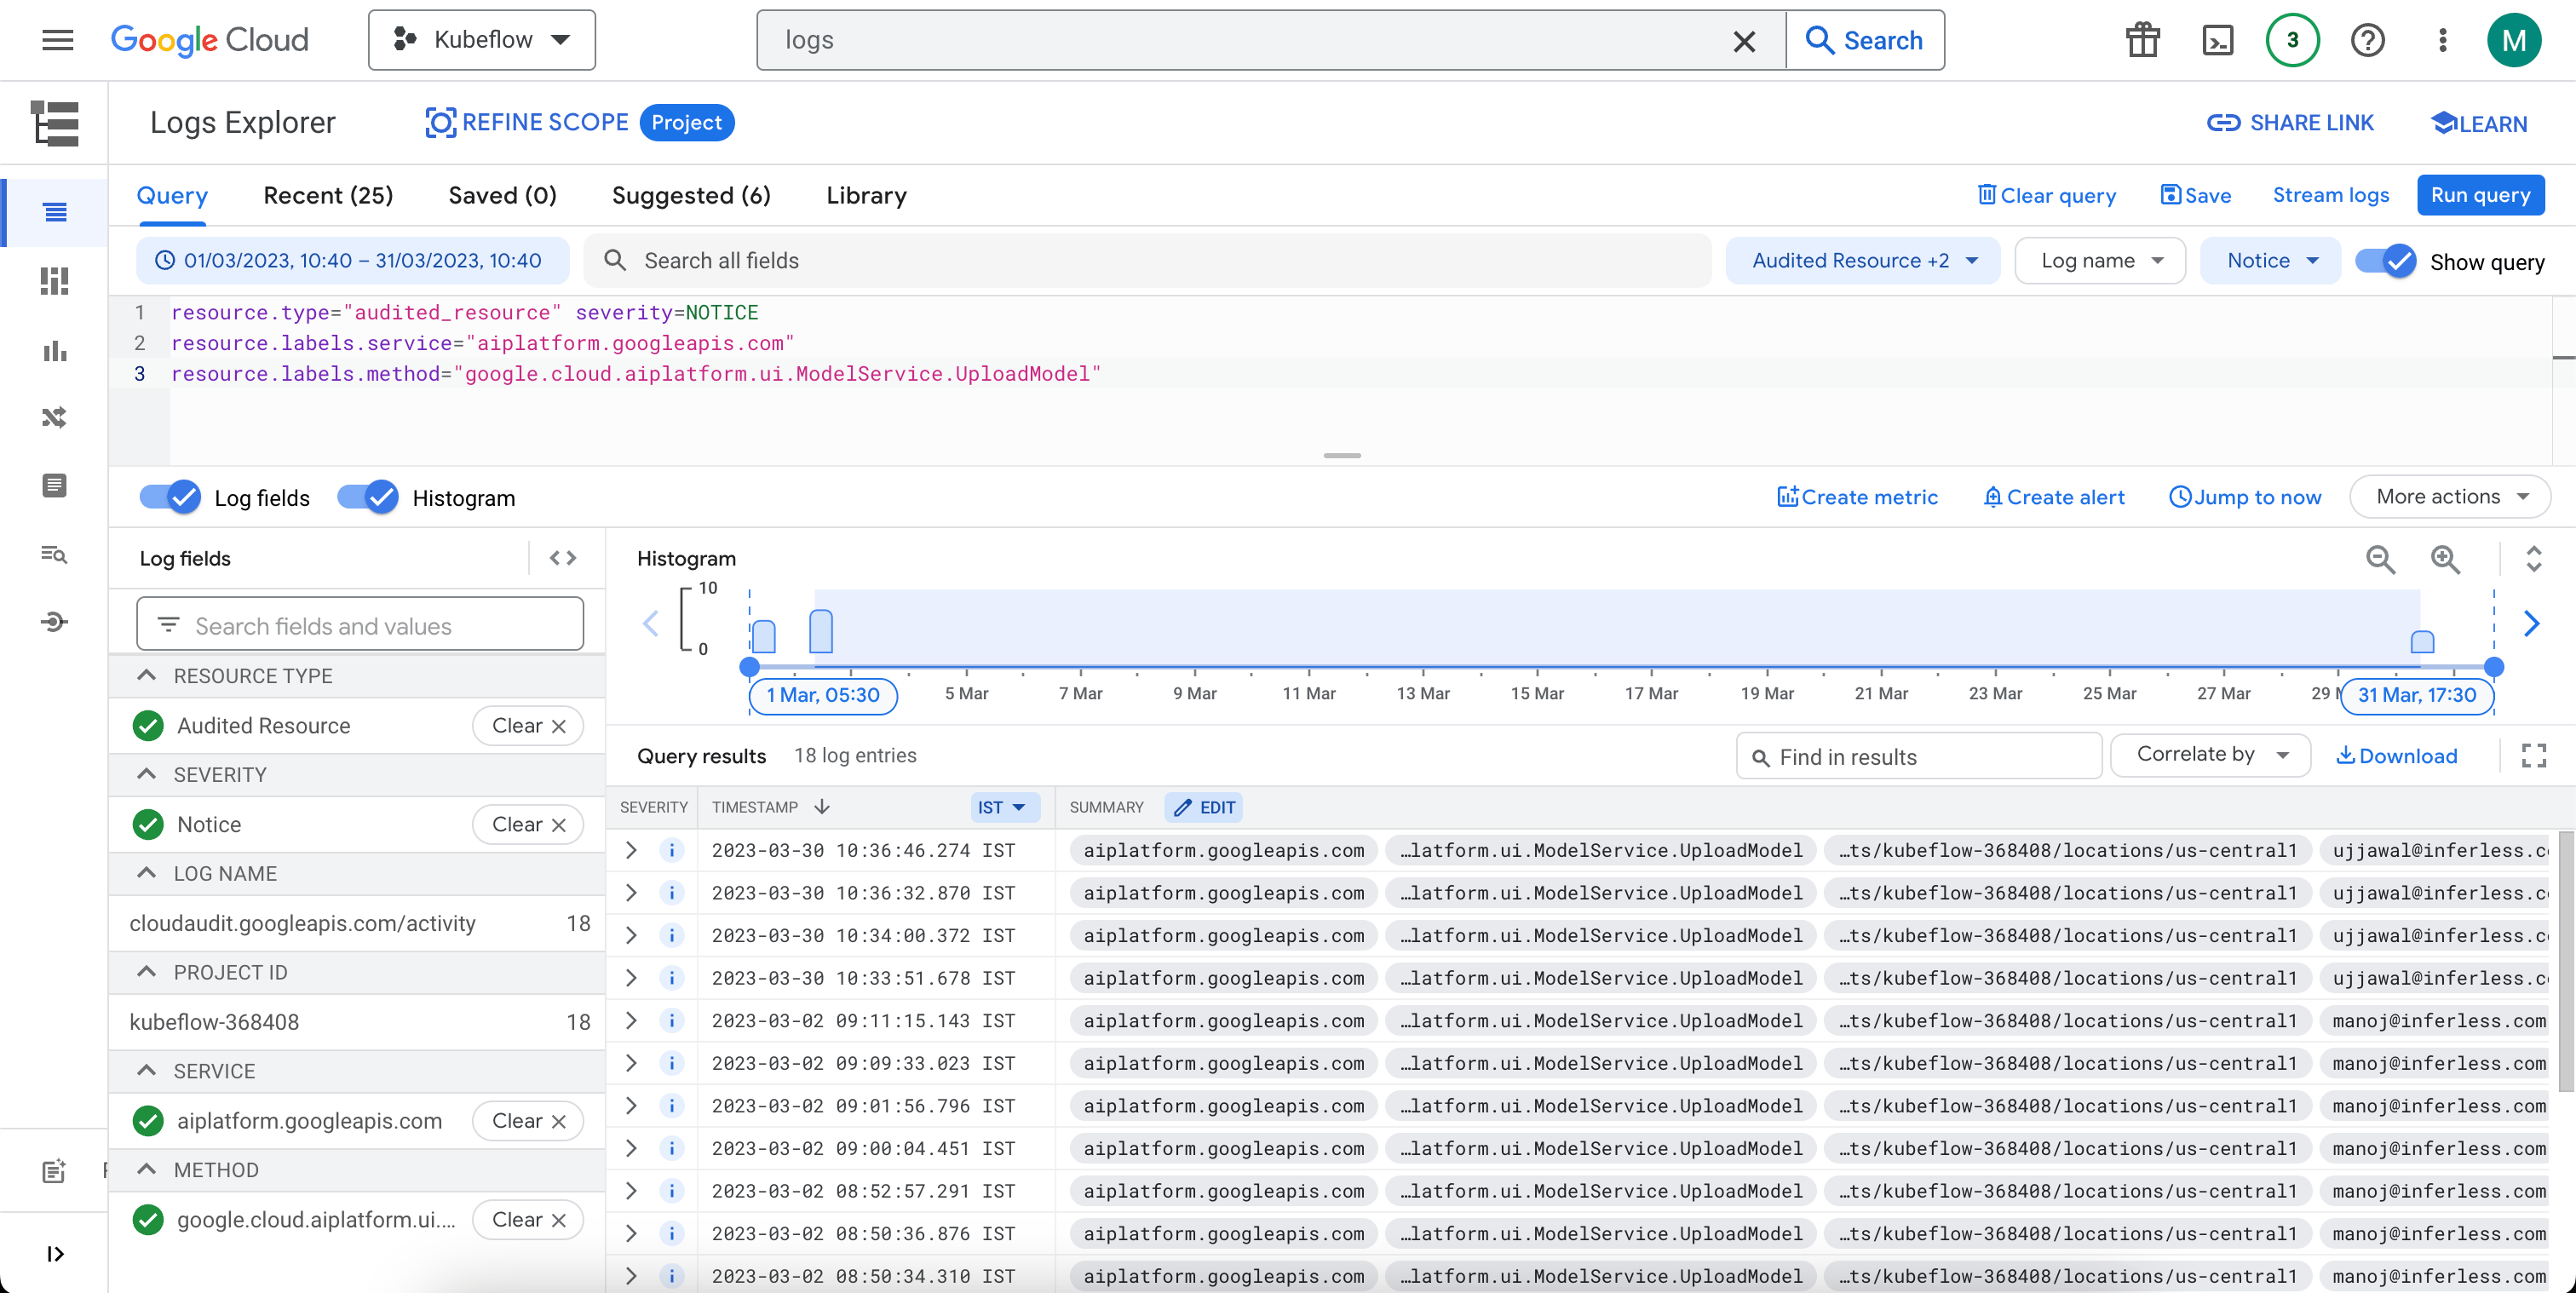The width and height of the screenshot is (2576, 1293).
Task: Click histogram zoom out magnifier
Action: coord(2380,559)
